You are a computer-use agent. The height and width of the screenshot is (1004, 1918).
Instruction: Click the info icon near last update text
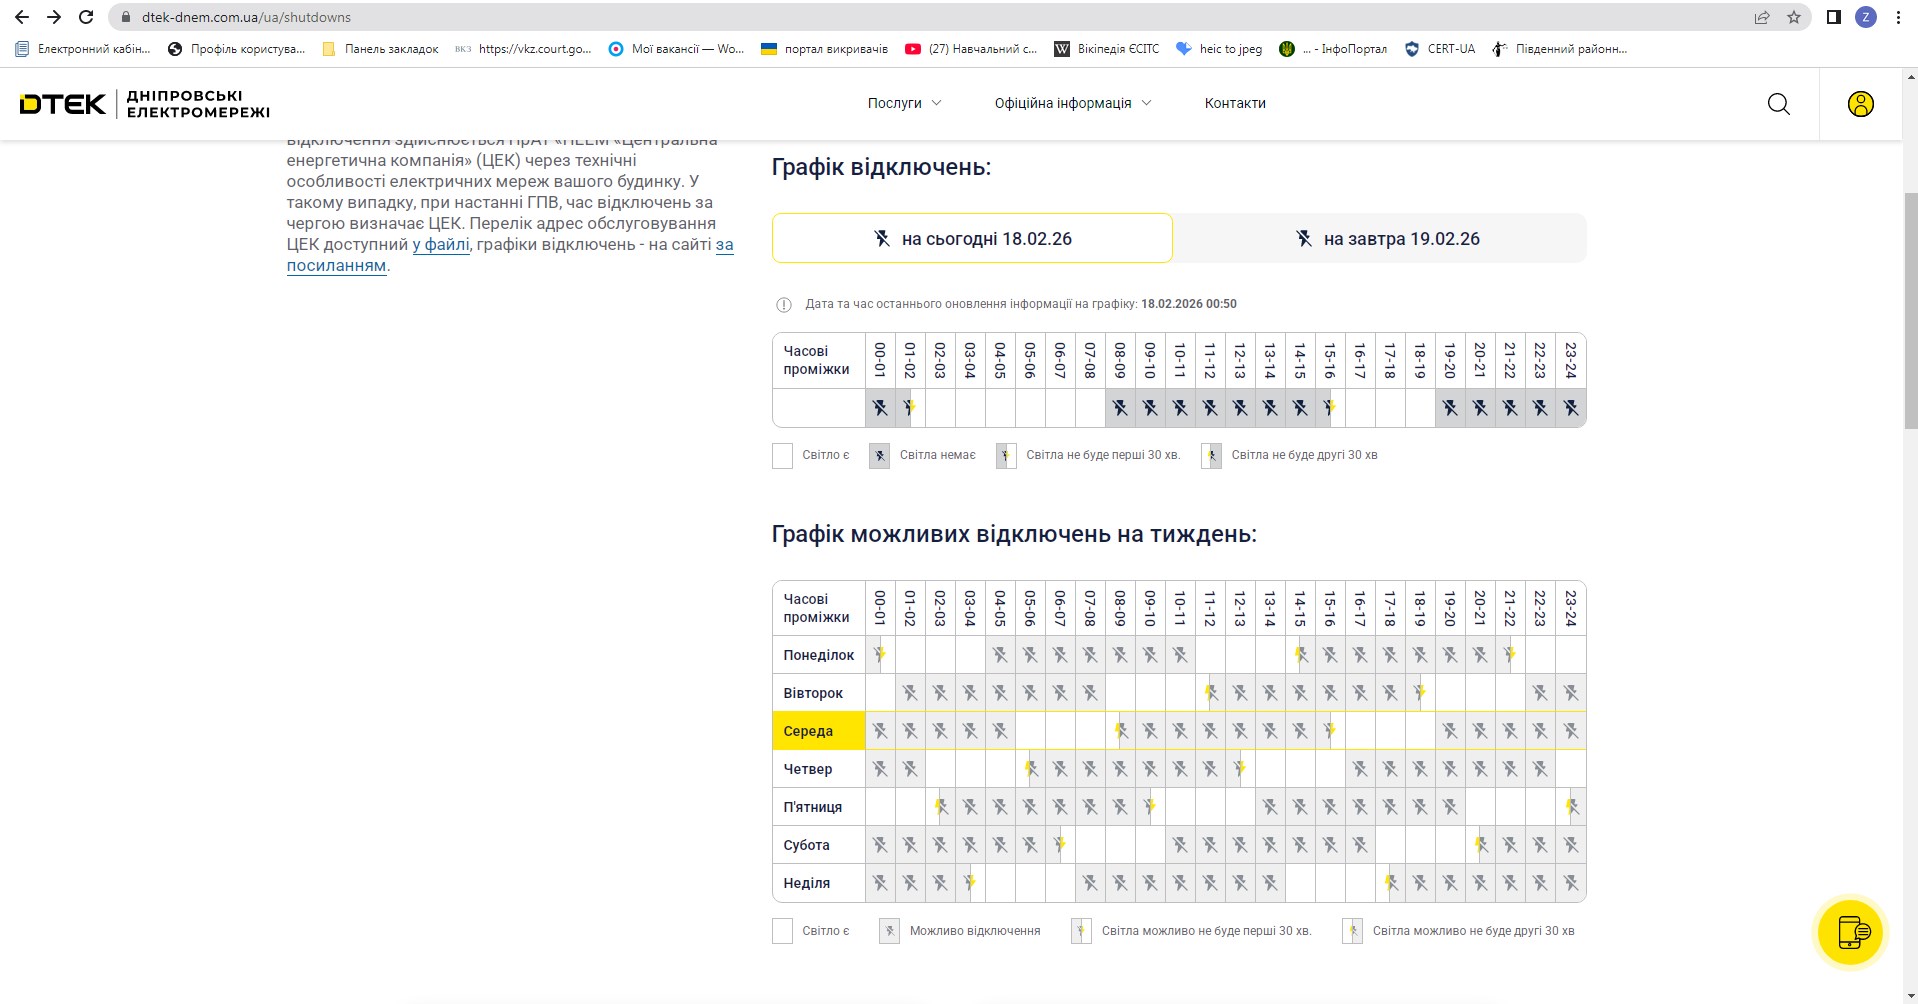(x=784, y=305)
